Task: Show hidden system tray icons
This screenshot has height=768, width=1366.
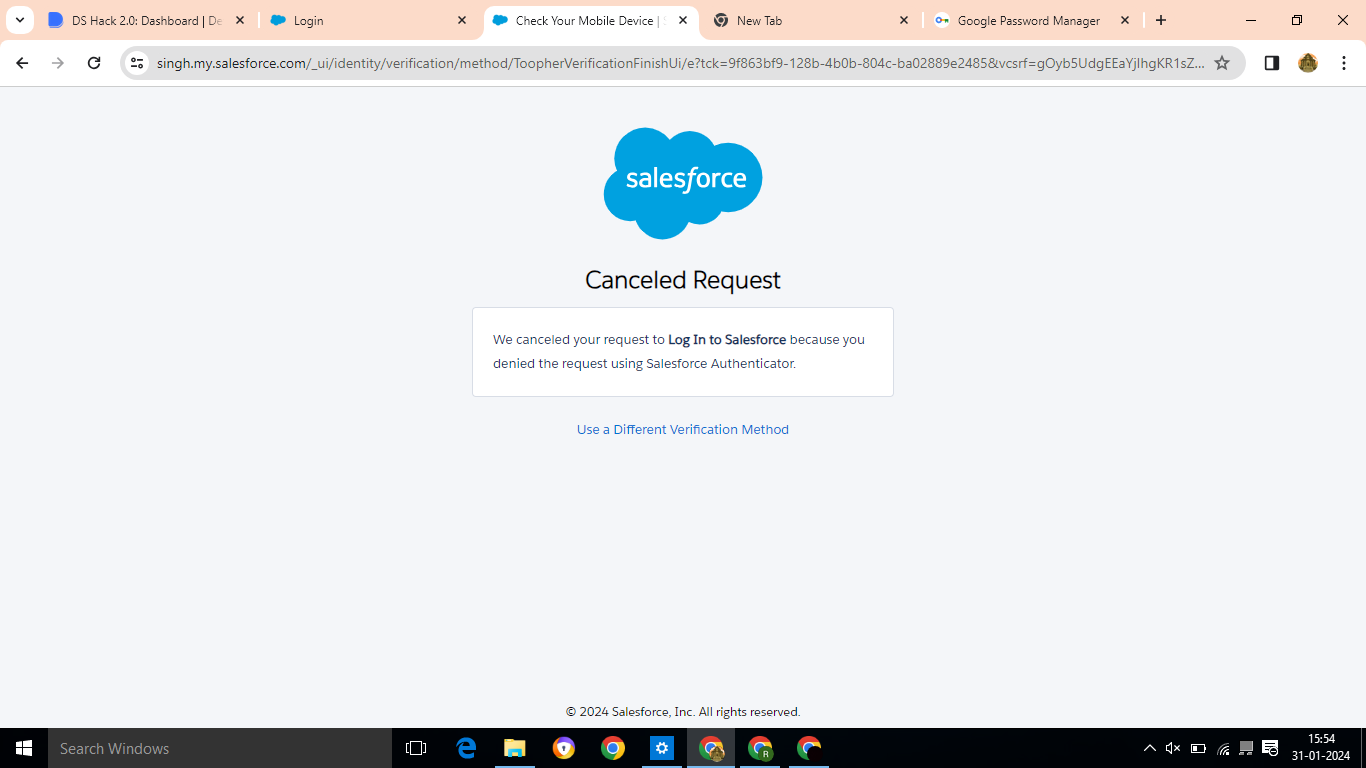Action: 1150,748
